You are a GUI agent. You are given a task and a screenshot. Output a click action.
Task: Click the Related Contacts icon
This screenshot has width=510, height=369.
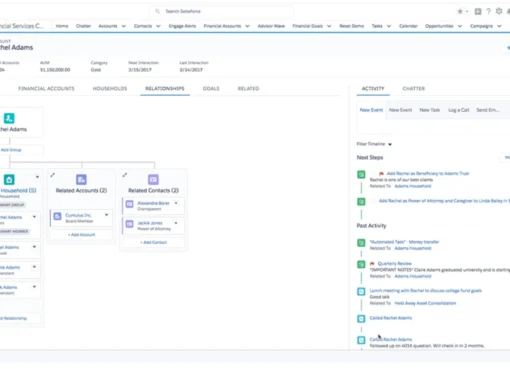[153, 180]
